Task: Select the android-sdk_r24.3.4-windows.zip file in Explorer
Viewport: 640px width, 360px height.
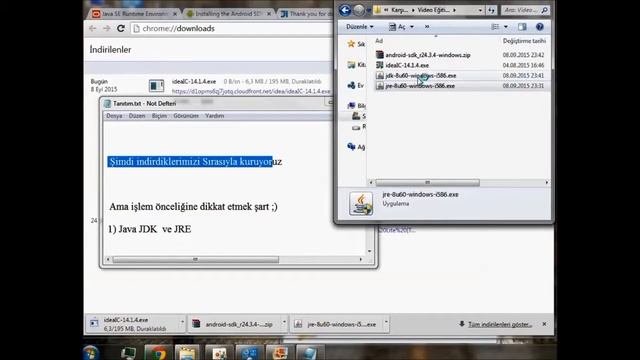Action: pos(427,55)
